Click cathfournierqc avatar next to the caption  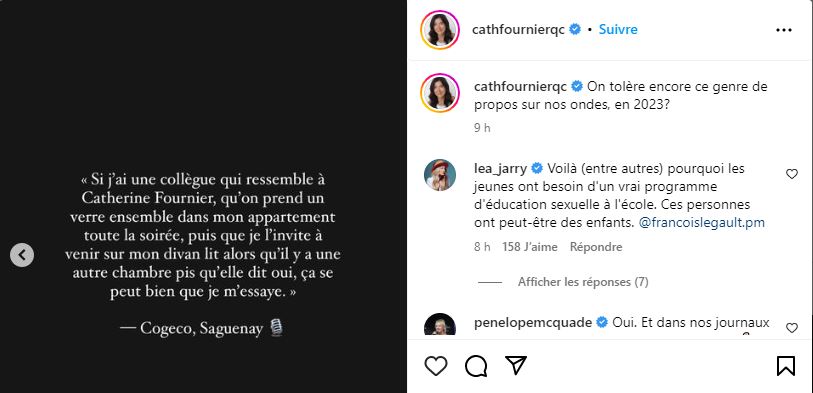441,93
